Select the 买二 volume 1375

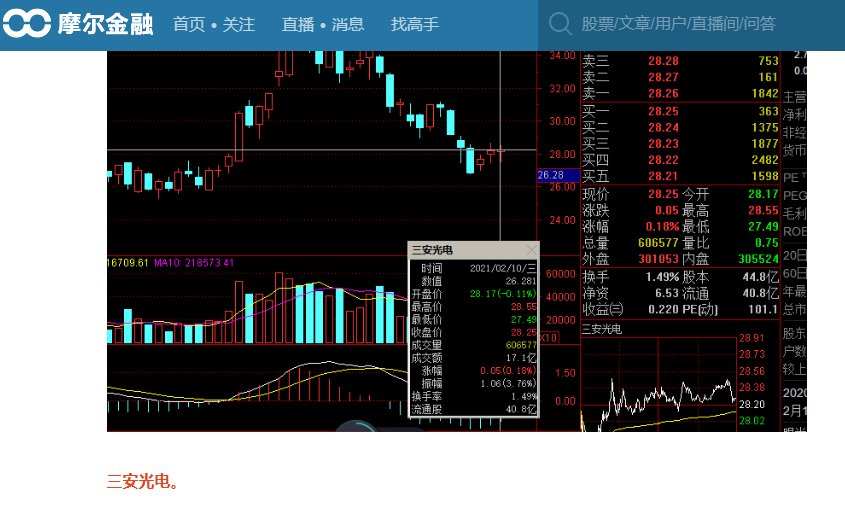coord(765,127)
